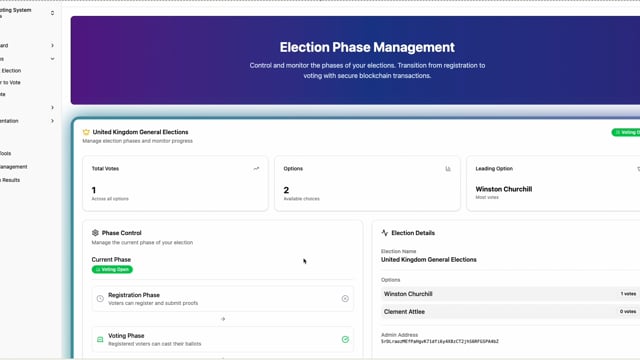Click the clock icon in Registration Phase row
The height and width of the screenshot is (360, 640).
[100, 298]
